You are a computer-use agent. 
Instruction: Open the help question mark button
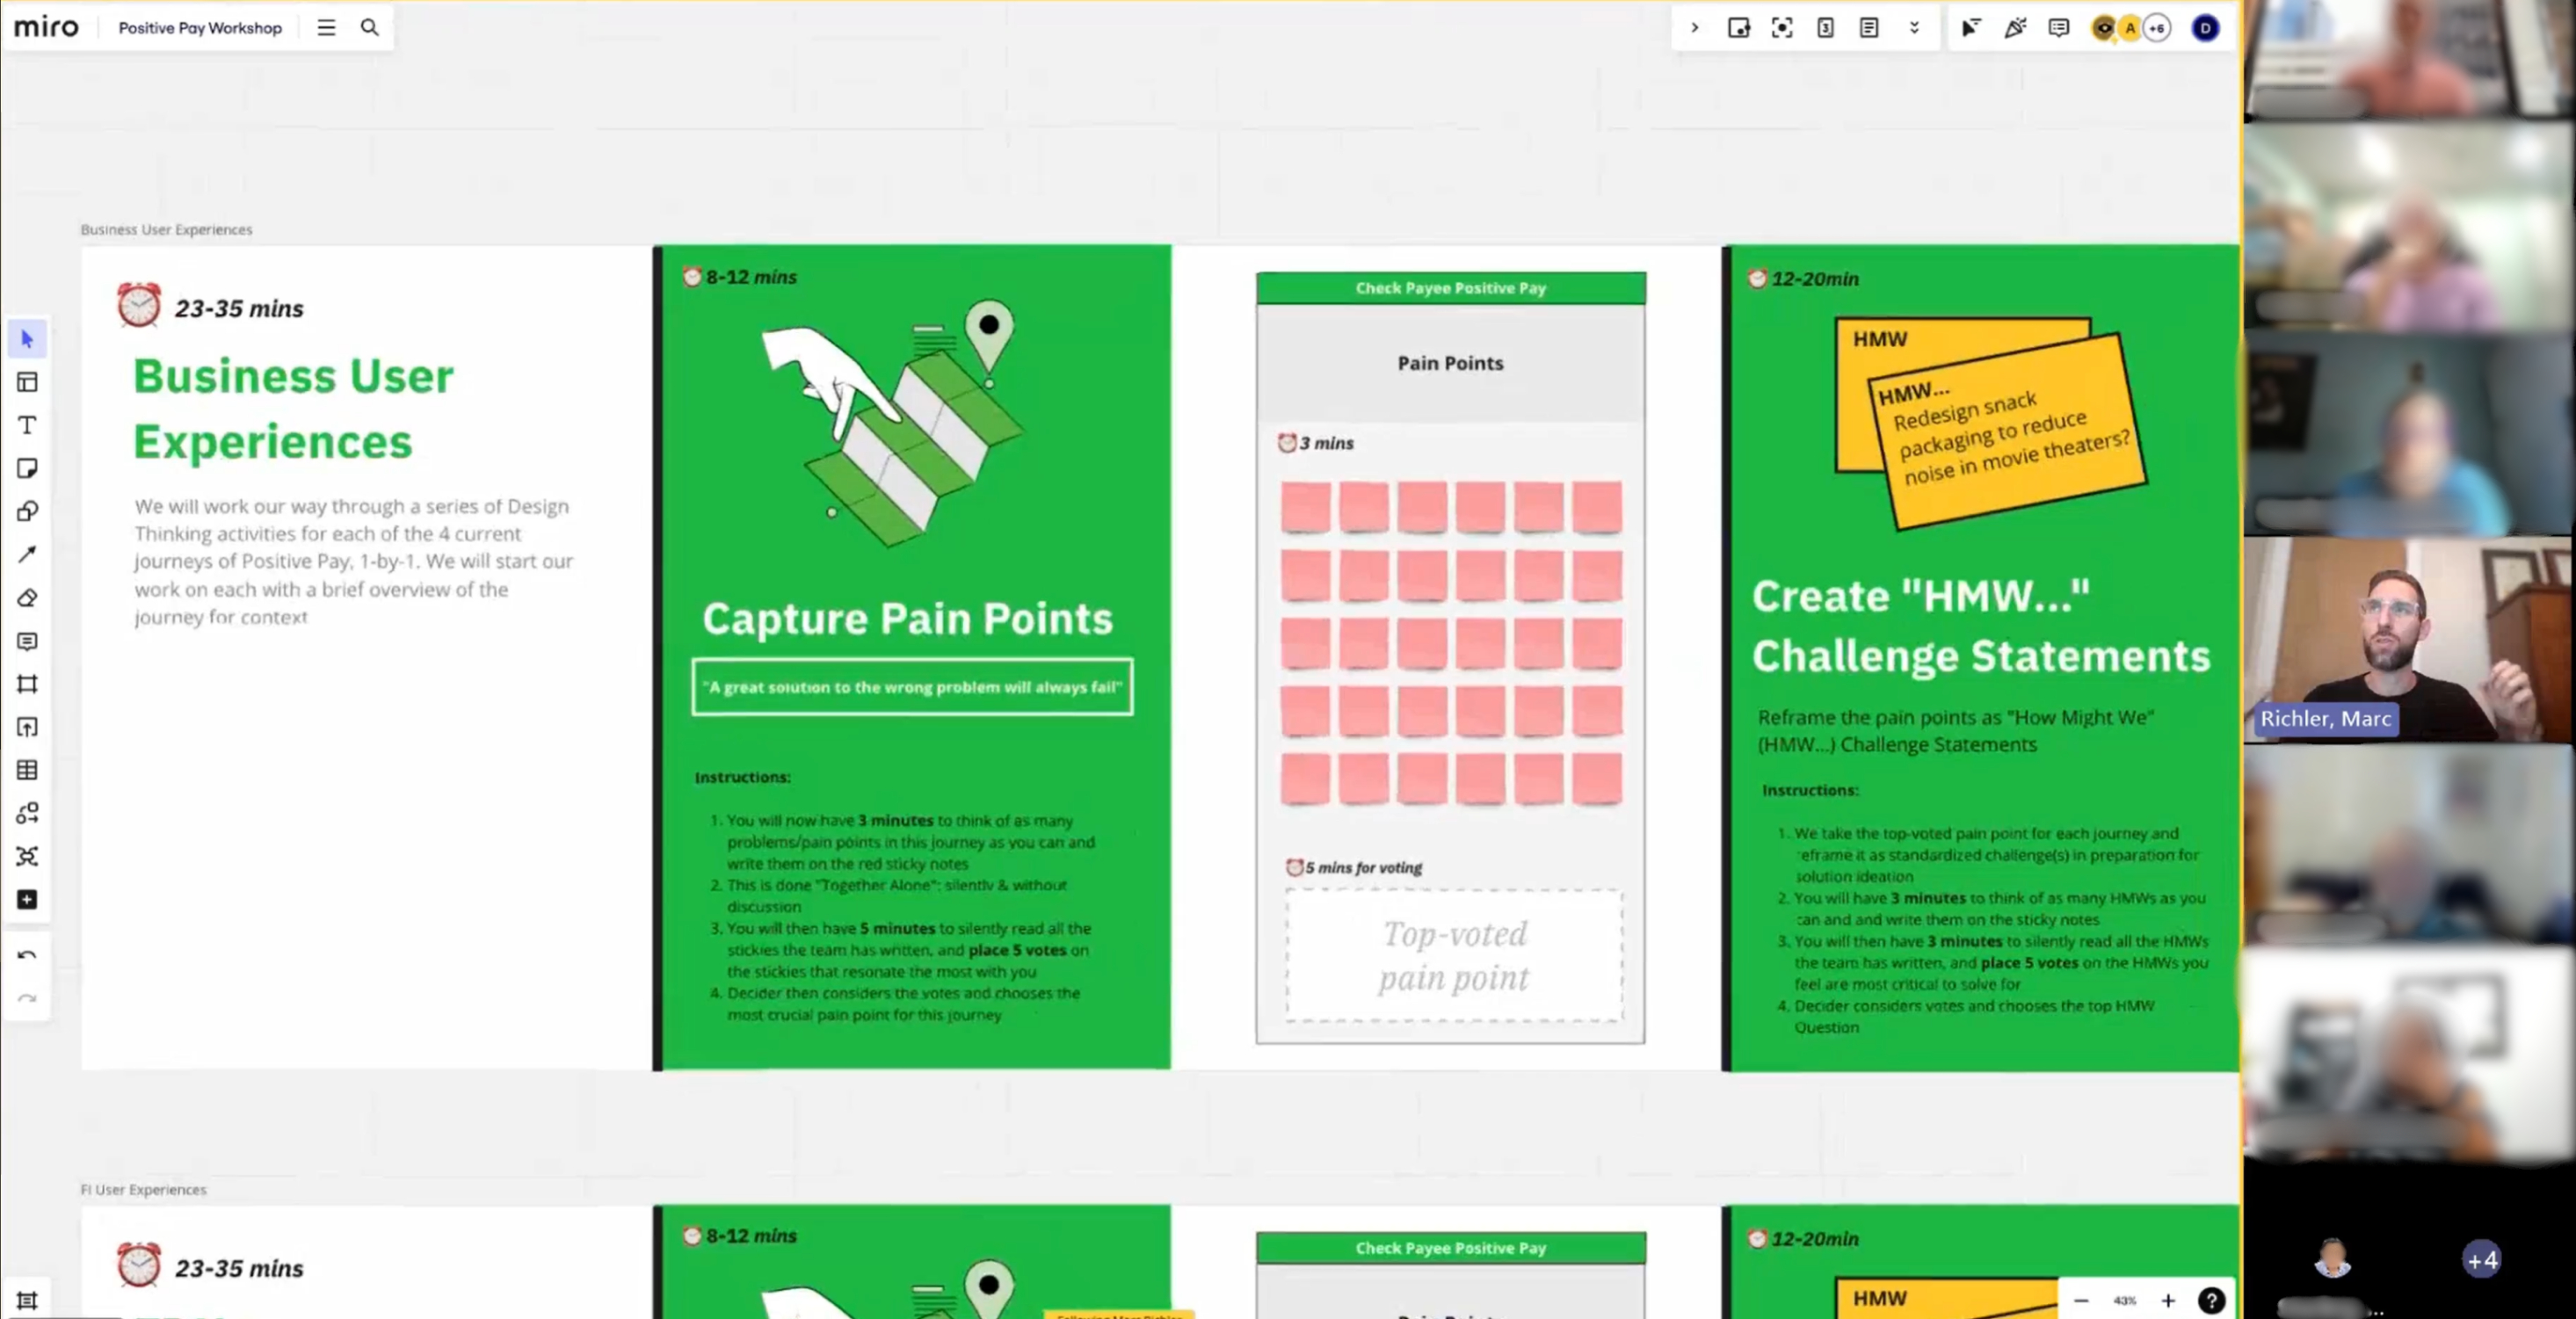click(2211, 1300)
